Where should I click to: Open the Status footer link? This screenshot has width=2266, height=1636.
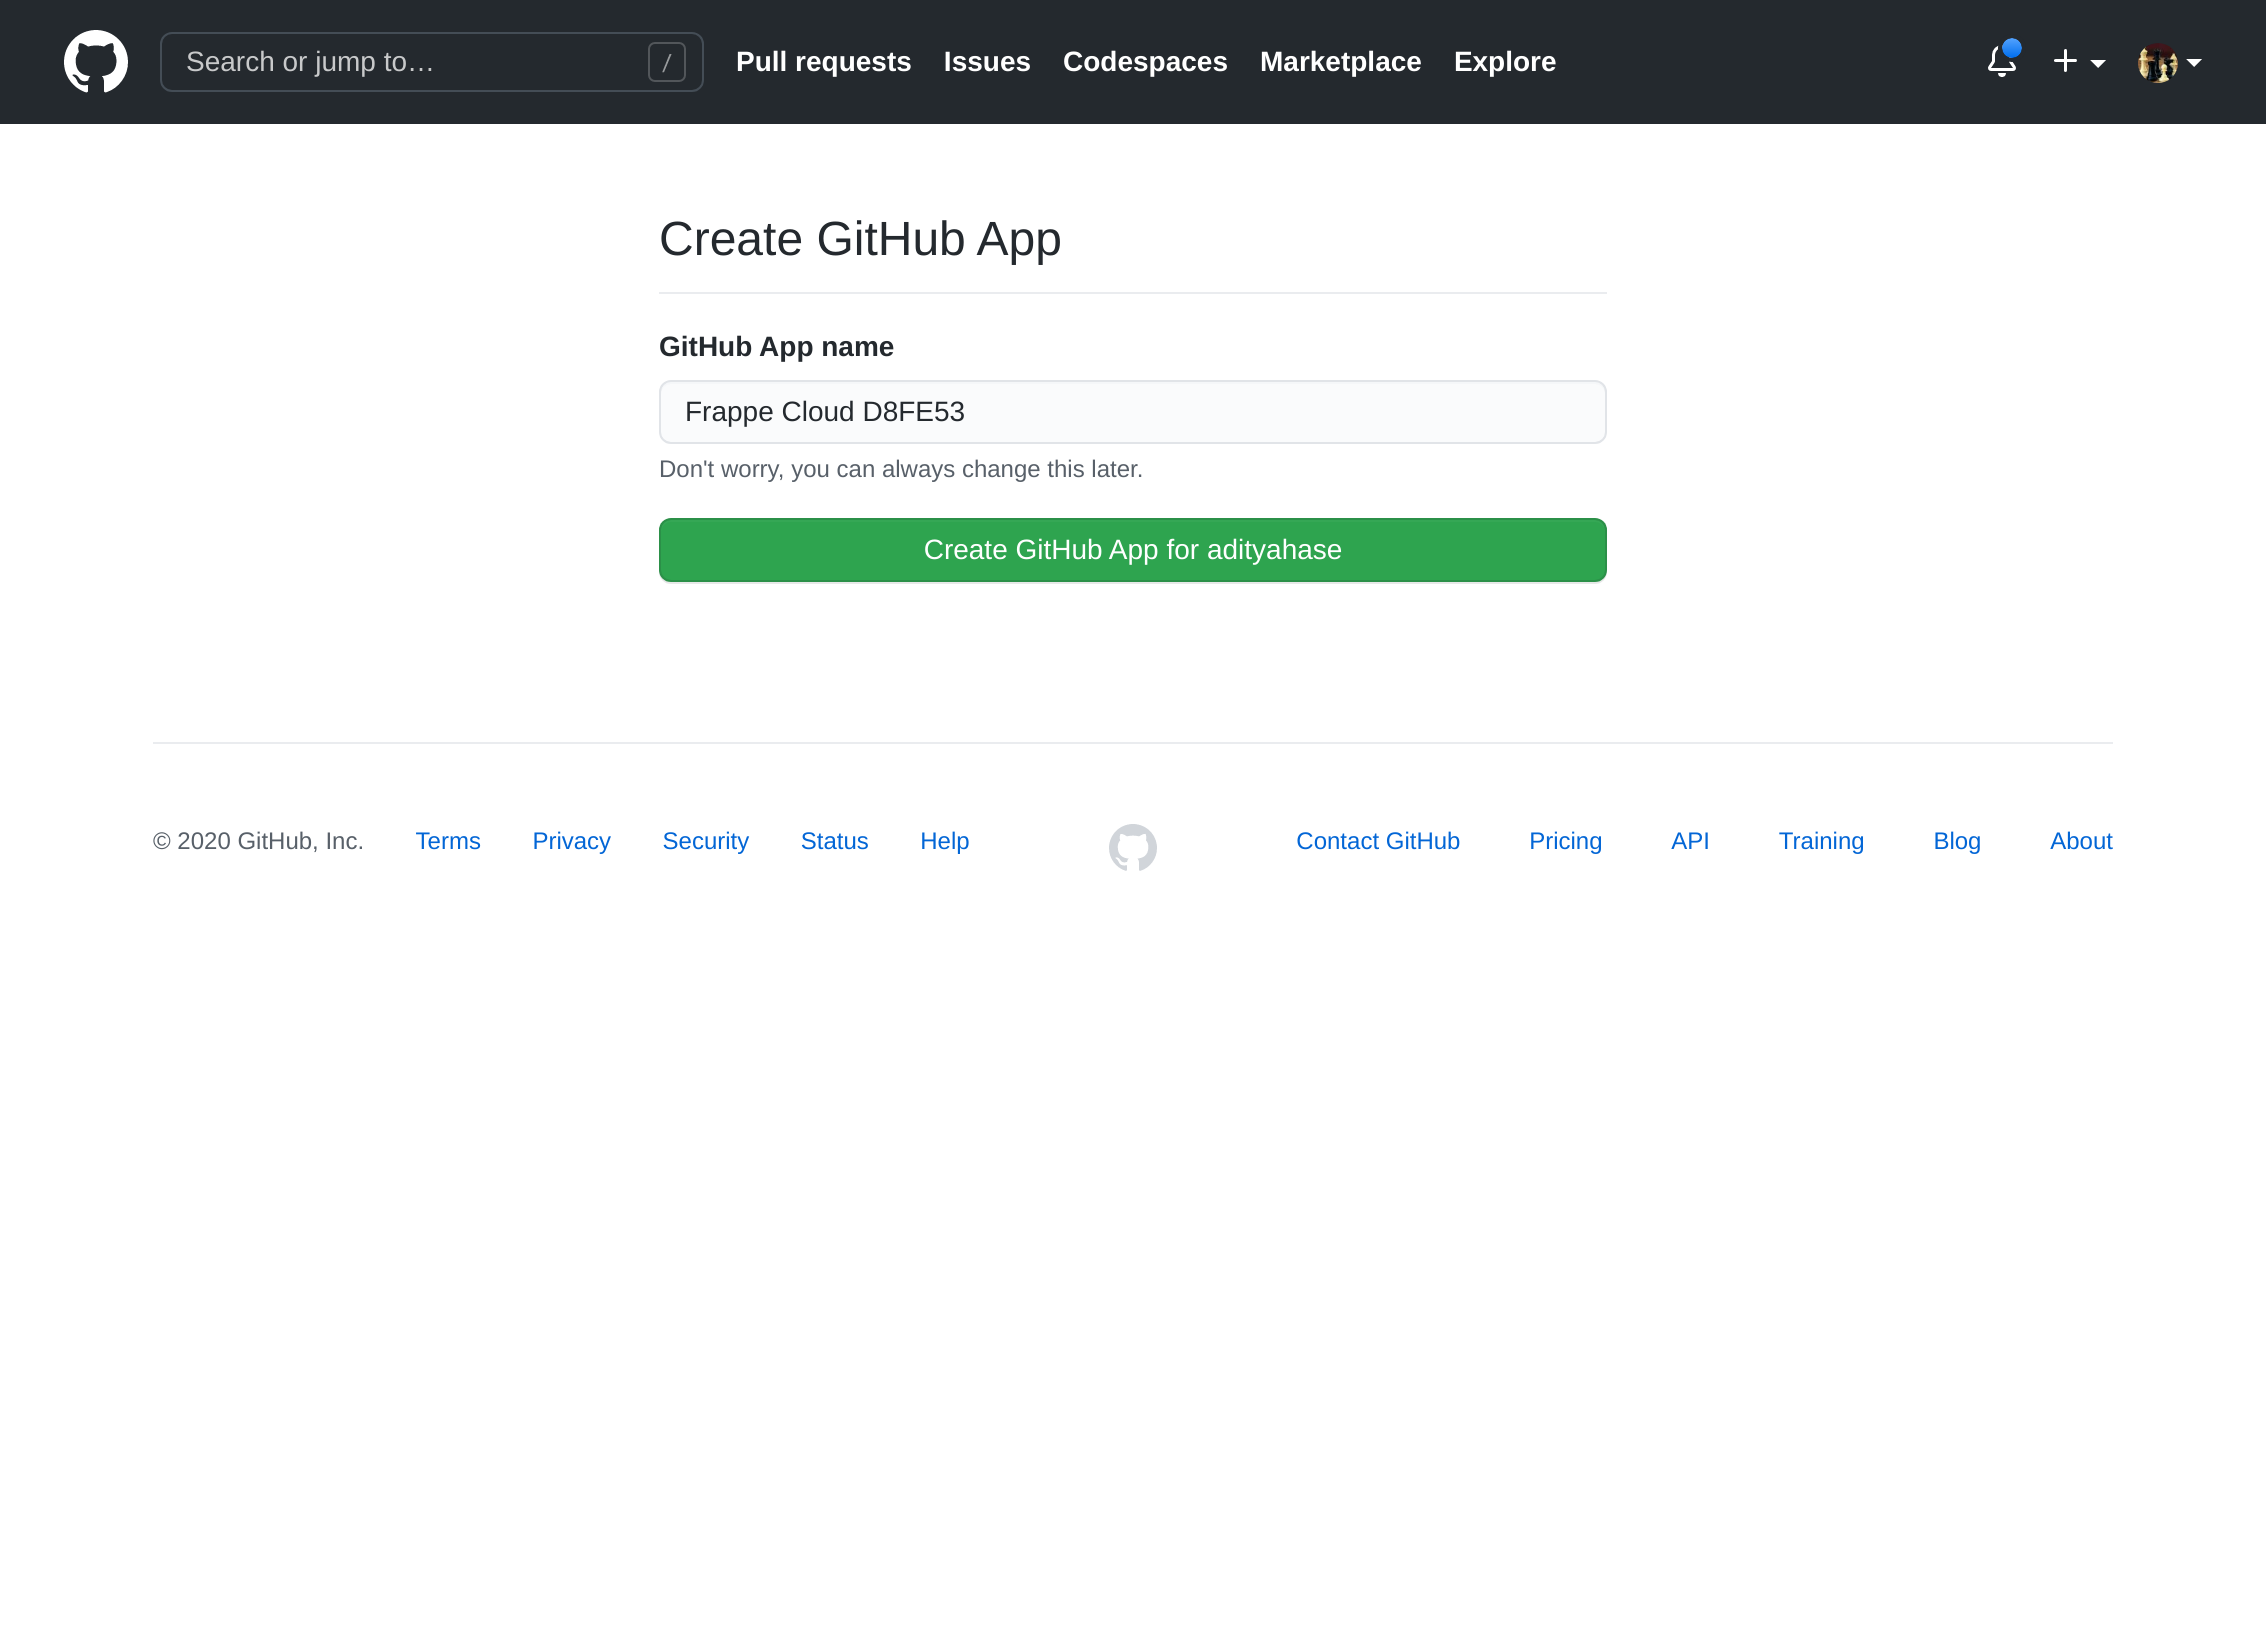pos(834,841)
